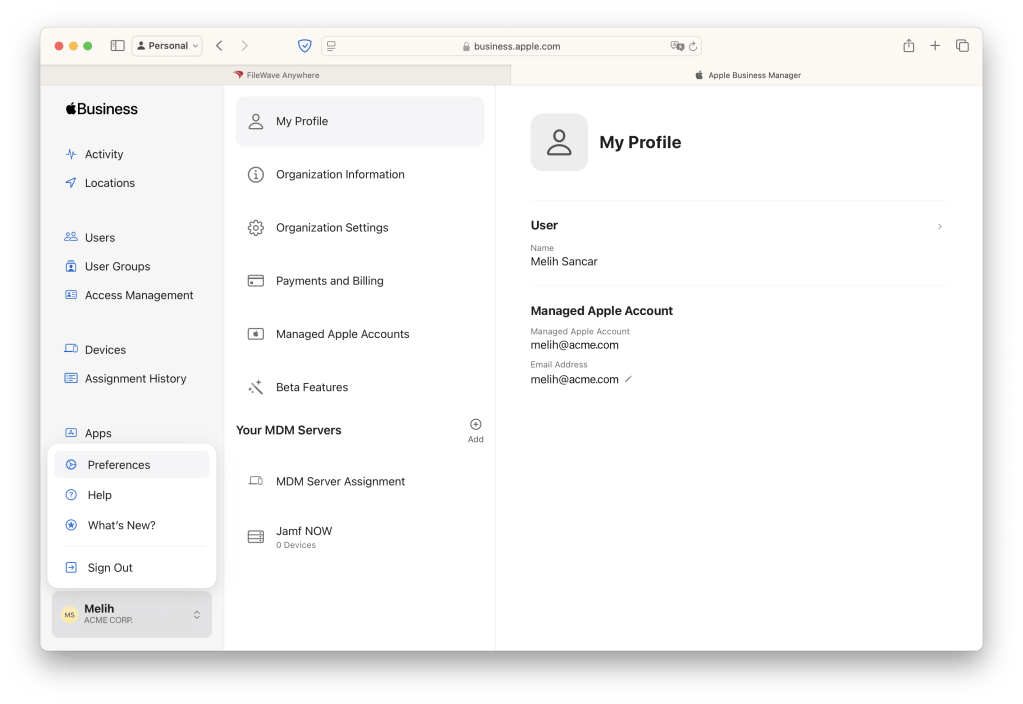1023x704 pixels.
Task: Select Preferences in the popup menu
Action: click(119, 465)
